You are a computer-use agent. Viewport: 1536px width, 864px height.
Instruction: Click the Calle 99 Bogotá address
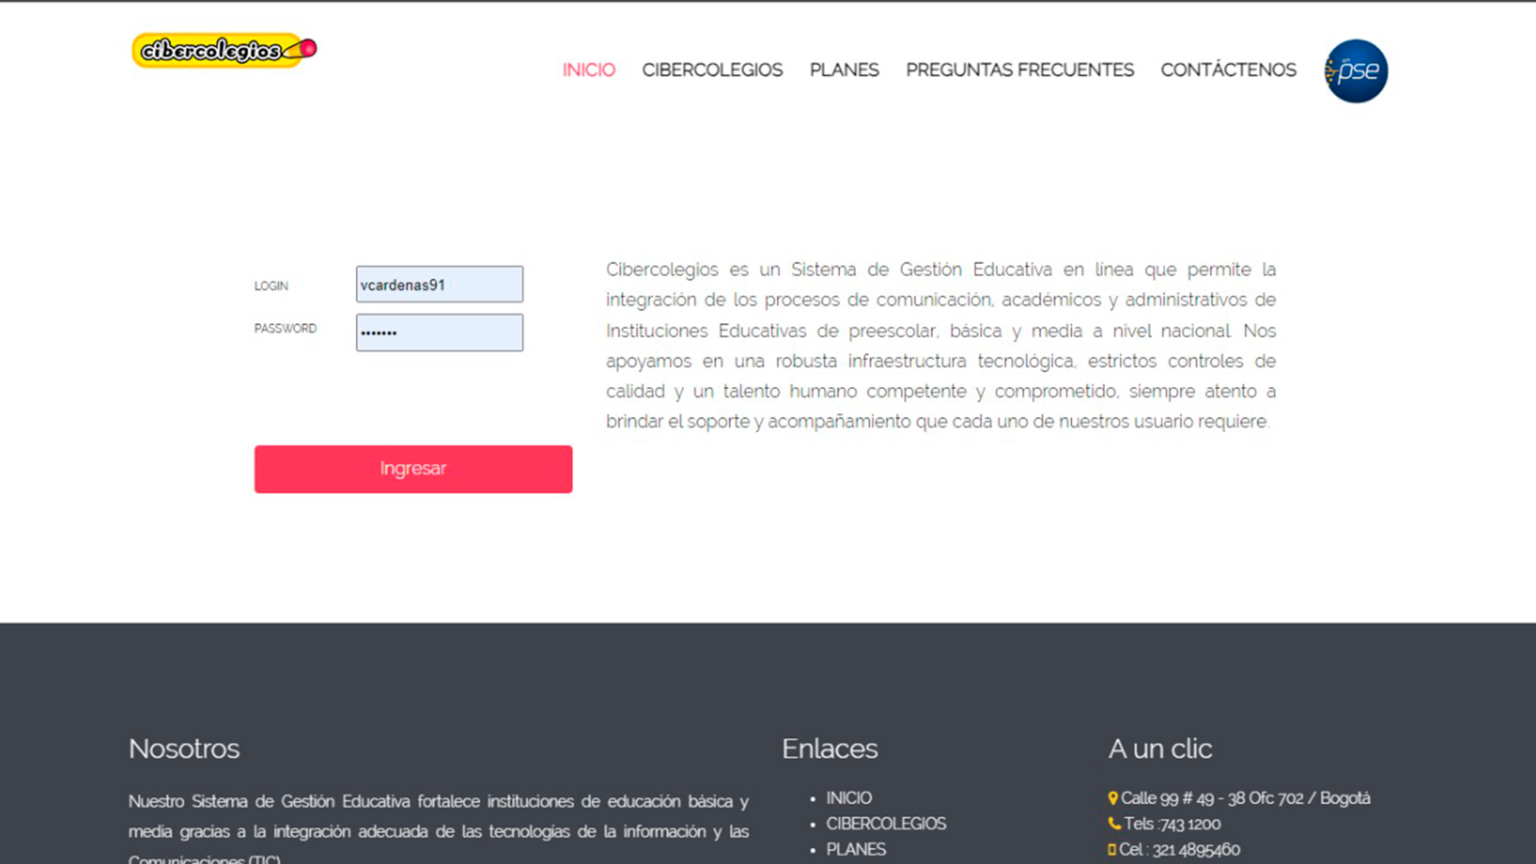point(1245,798)
